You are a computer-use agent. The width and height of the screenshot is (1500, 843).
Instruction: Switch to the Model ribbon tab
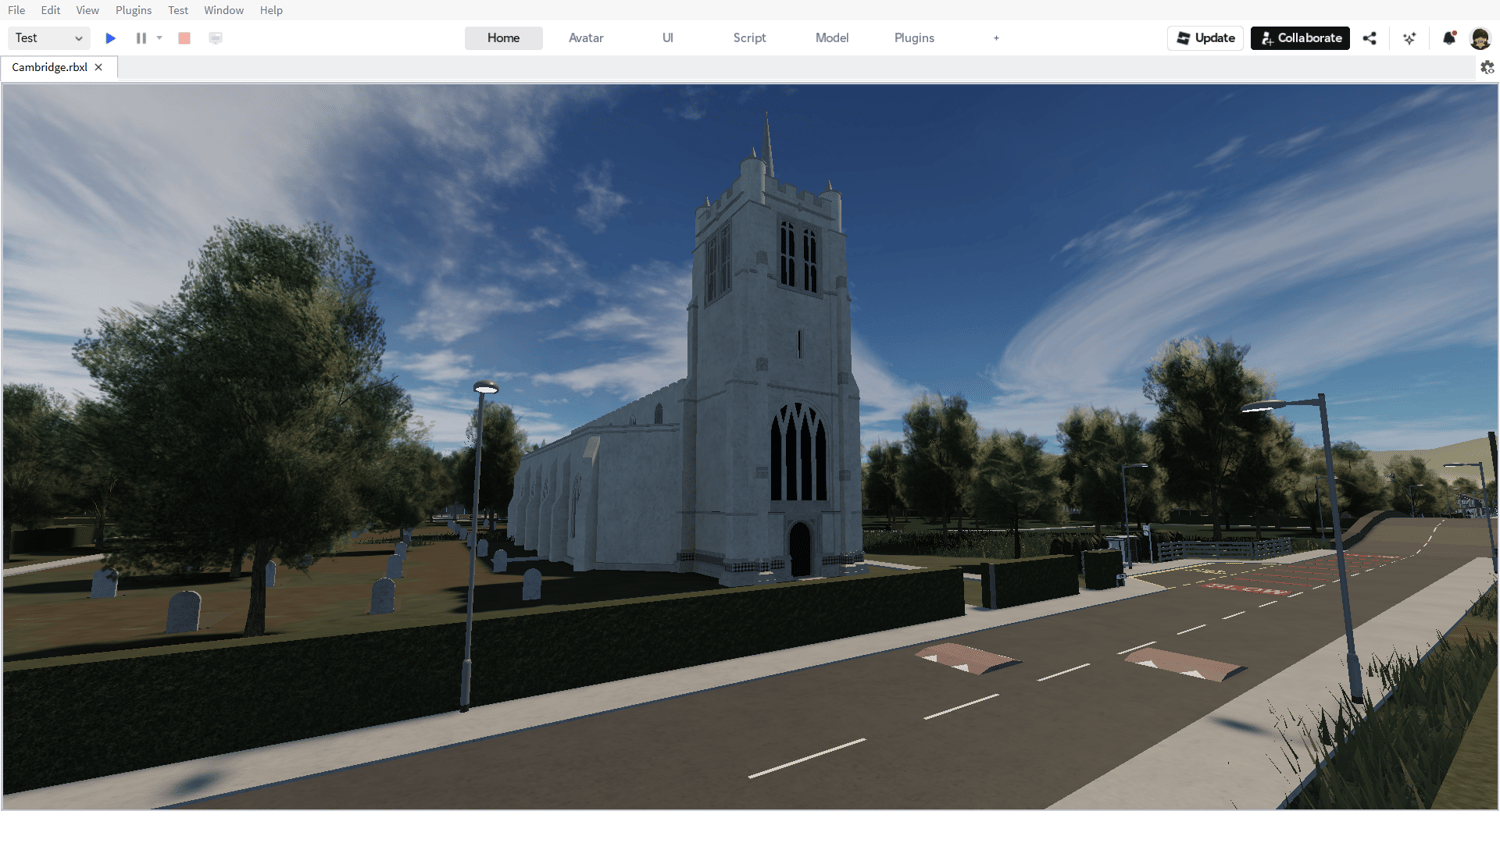click(832, 38)
